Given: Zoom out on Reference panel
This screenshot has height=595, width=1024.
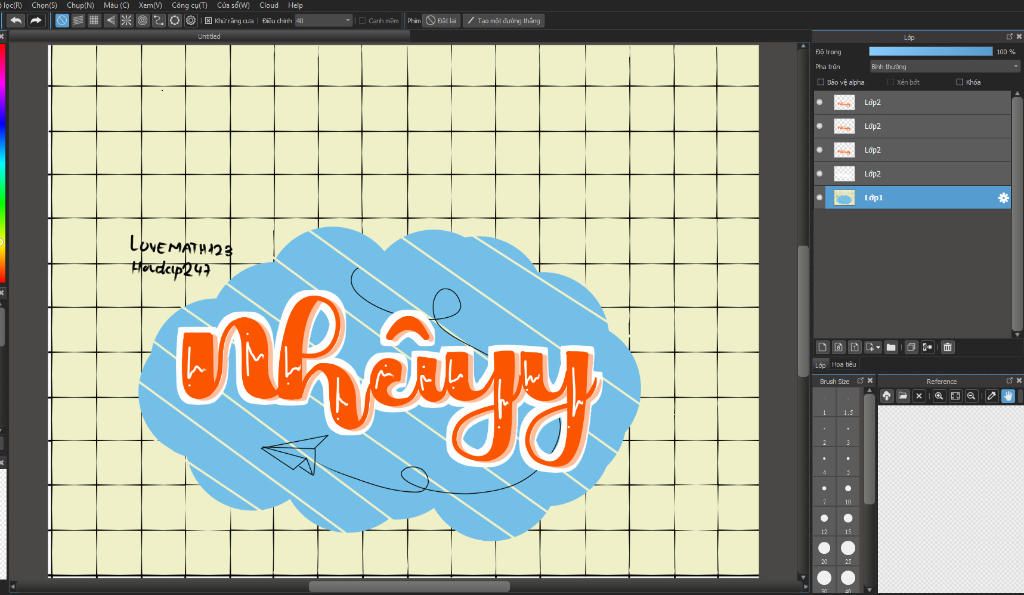Looking at the screenshot, I should point(971,396).
